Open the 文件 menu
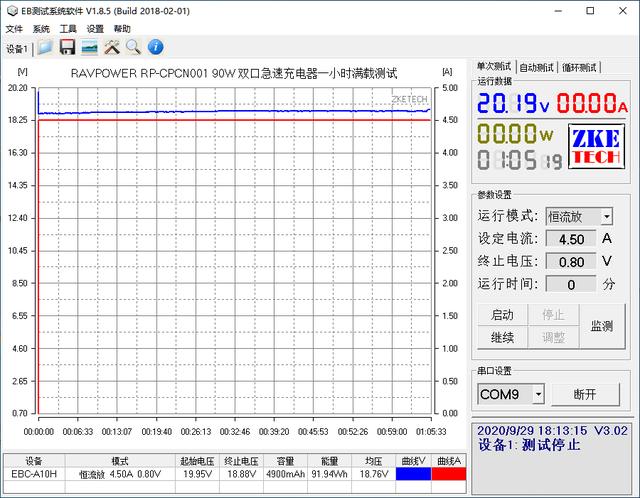The image size is (640, 498). [14, 29]
